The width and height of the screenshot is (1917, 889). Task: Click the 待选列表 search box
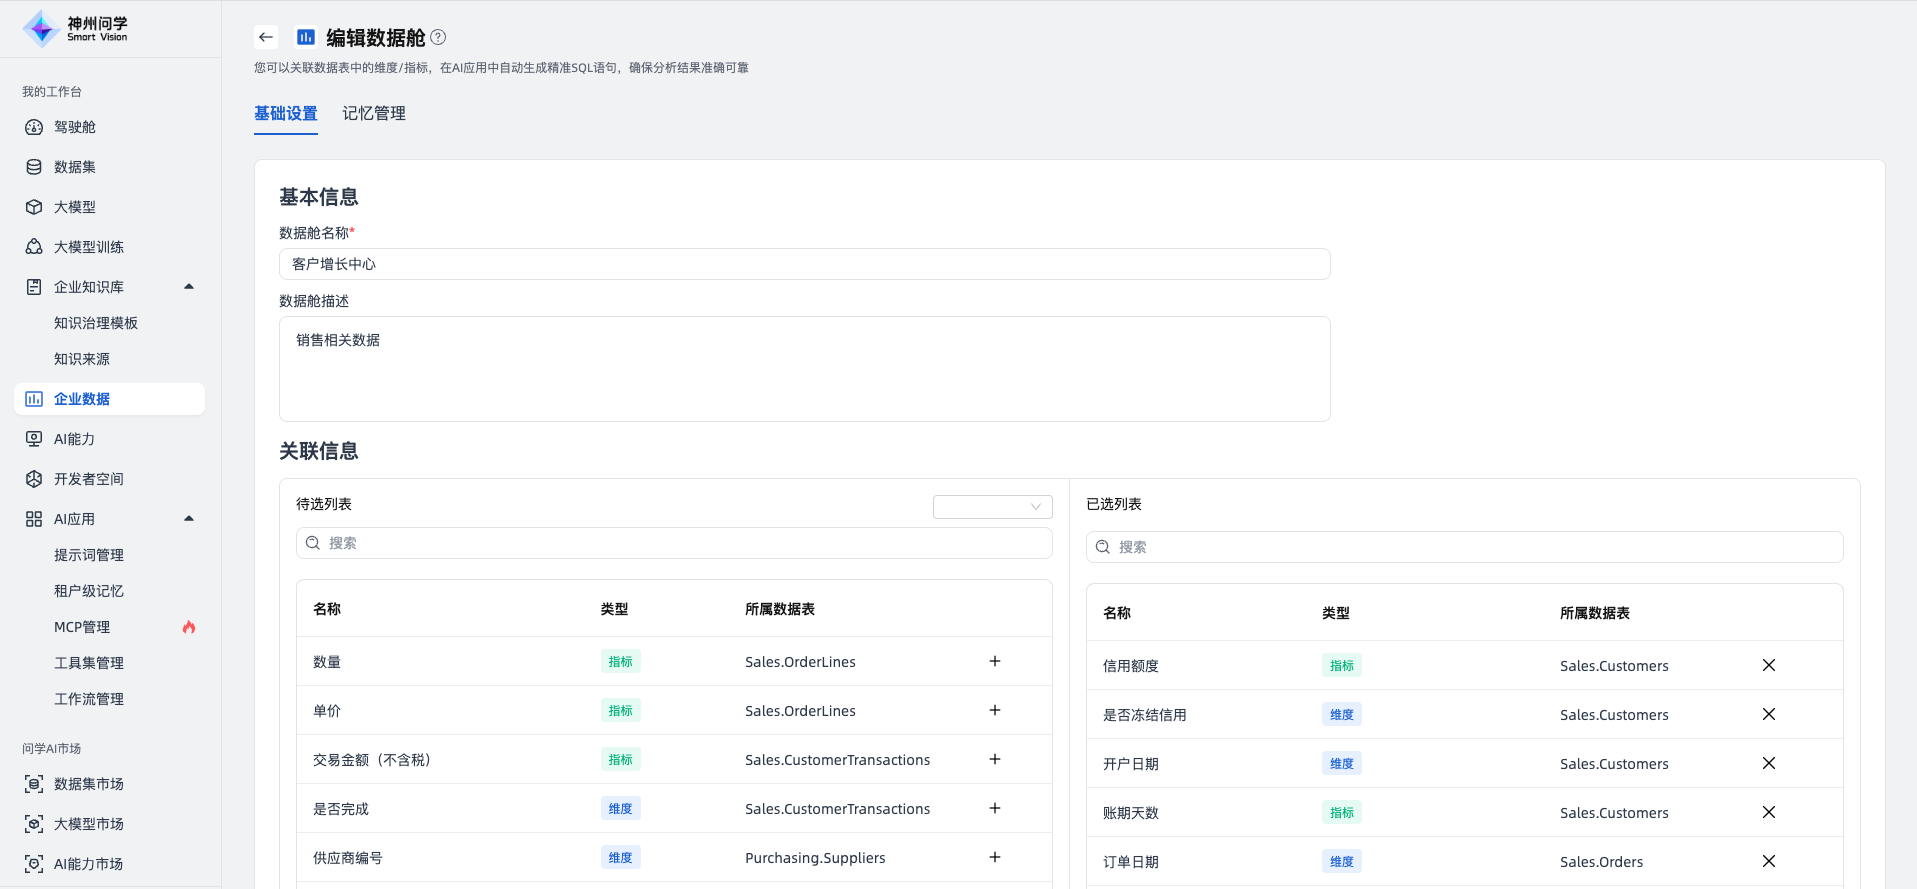(674, 543)
